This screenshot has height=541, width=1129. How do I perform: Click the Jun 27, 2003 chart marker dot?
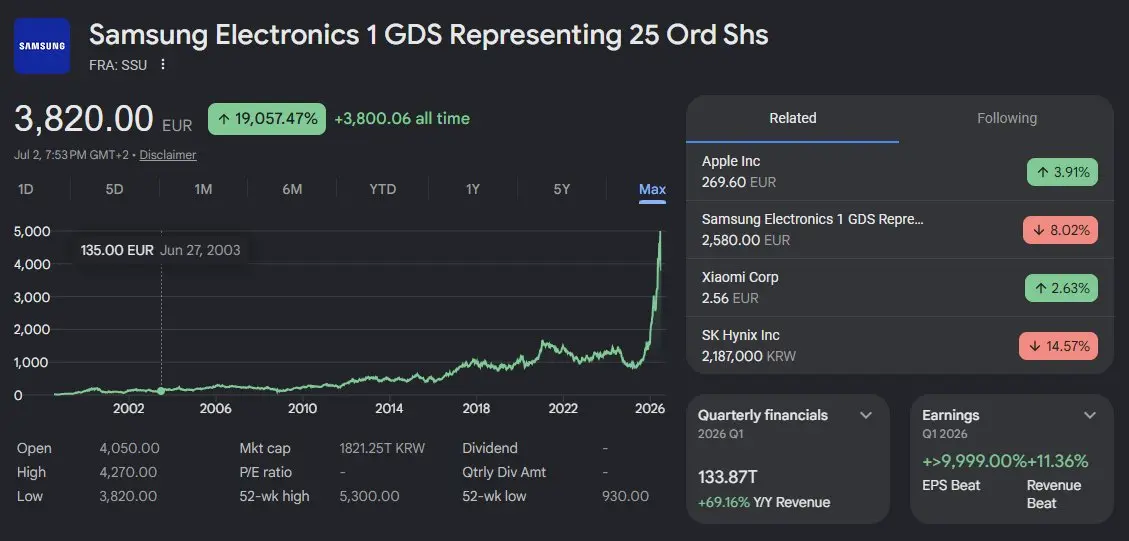click(x=161, y=391)
